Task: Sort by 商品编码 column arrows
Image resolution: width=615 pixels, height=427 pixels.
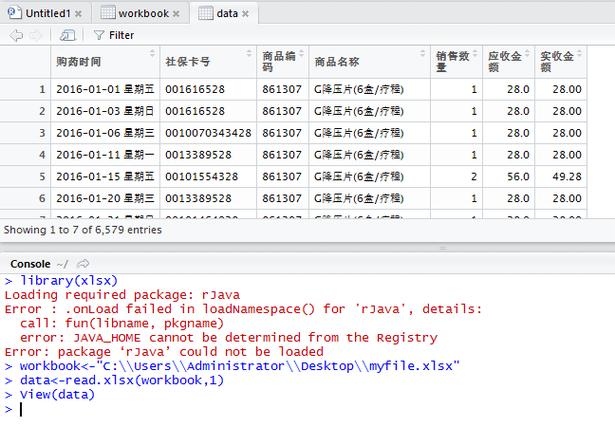Action: [x=301, y=53]
